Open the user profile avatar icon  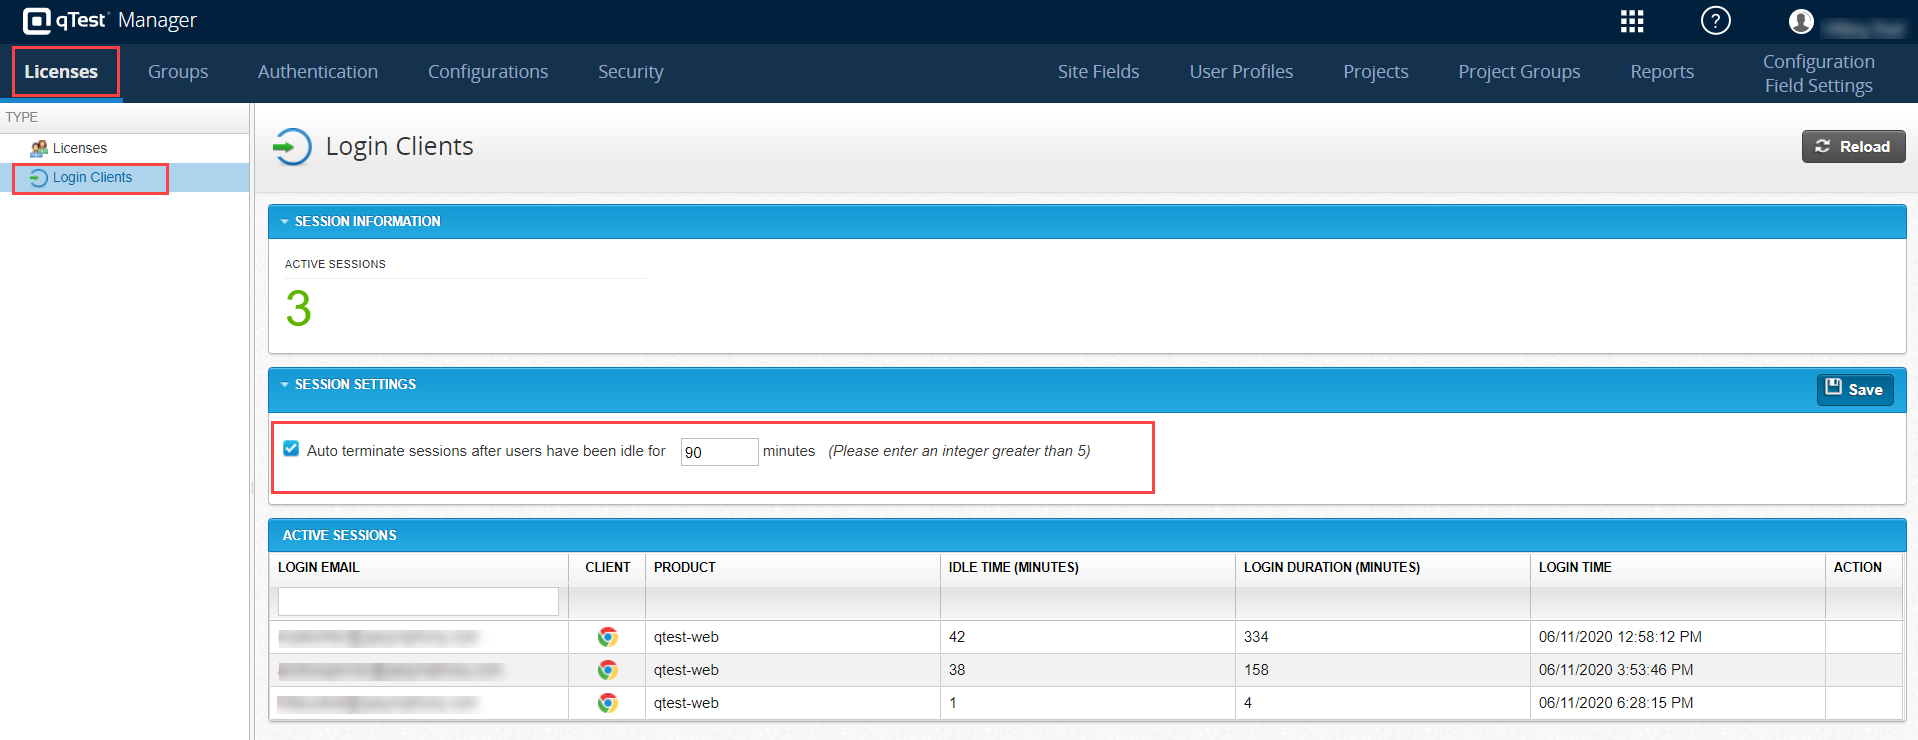(1801, 21)
